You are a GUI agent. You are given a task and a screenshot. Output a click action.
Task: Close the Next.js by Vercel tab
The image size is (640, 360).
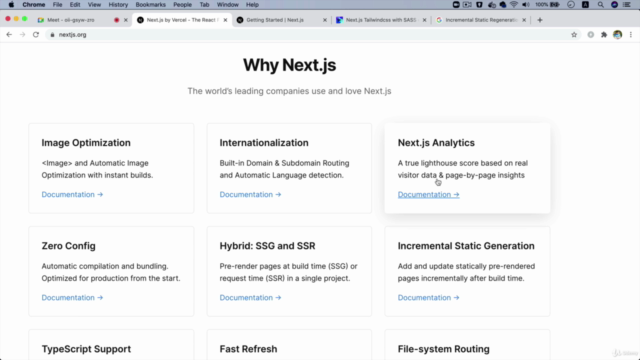225,20
